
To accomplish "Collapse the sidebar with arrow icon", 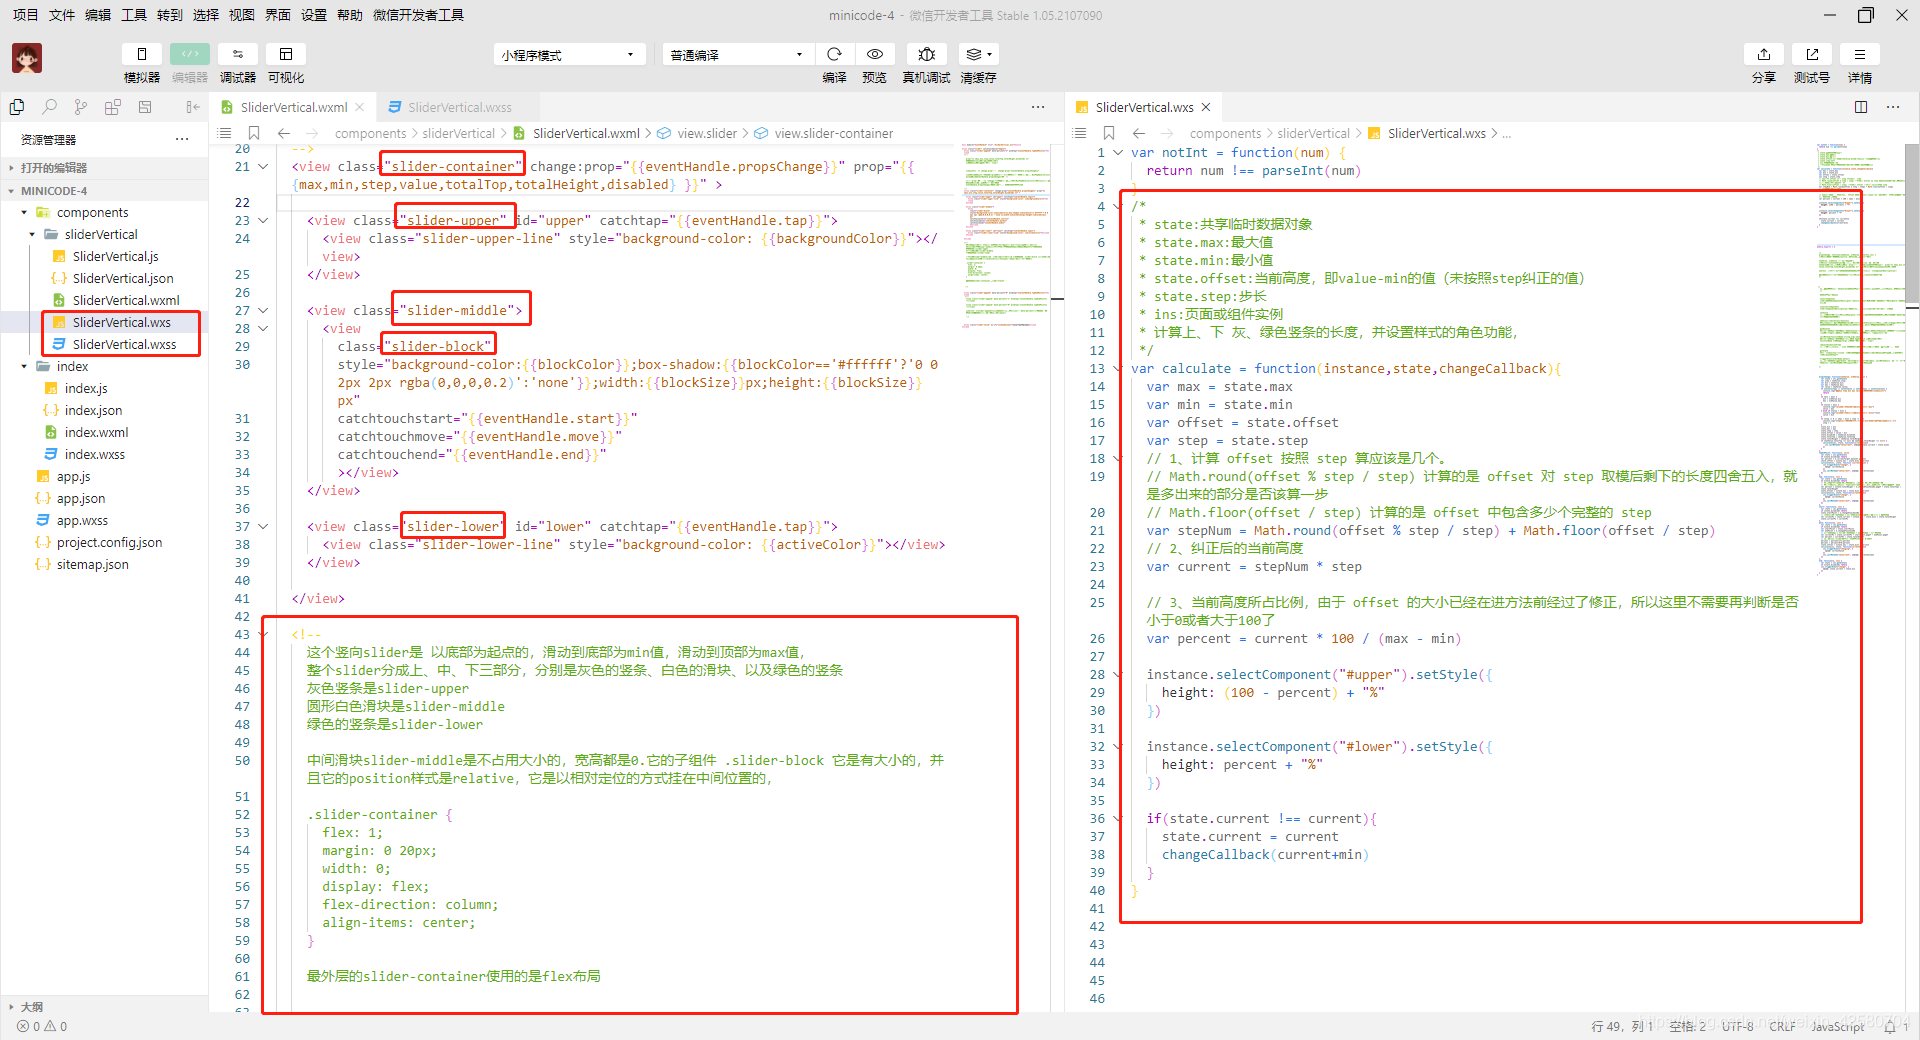I will click(x=193, y=107).
